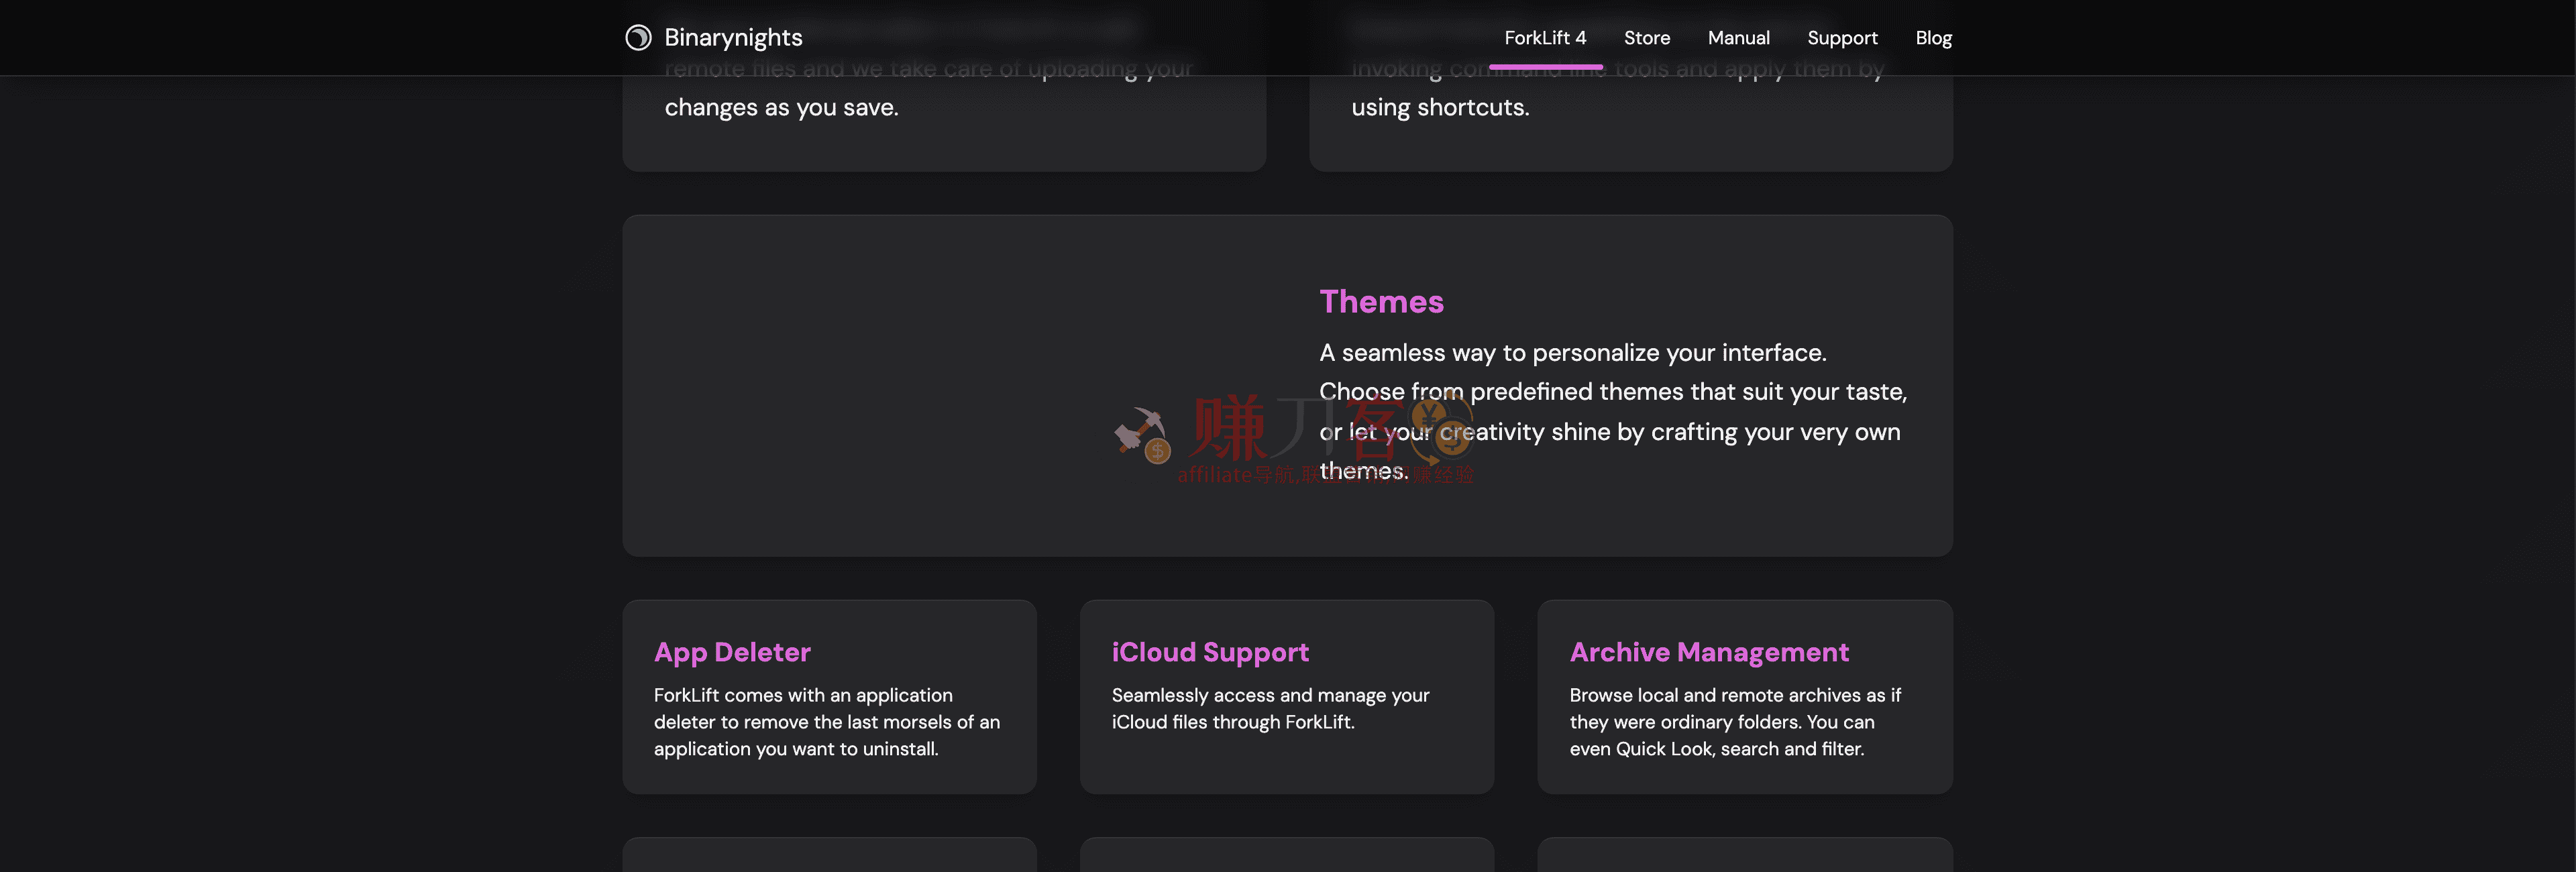Open the ForkLift 4 navigation tab

tap(1545, 38)
